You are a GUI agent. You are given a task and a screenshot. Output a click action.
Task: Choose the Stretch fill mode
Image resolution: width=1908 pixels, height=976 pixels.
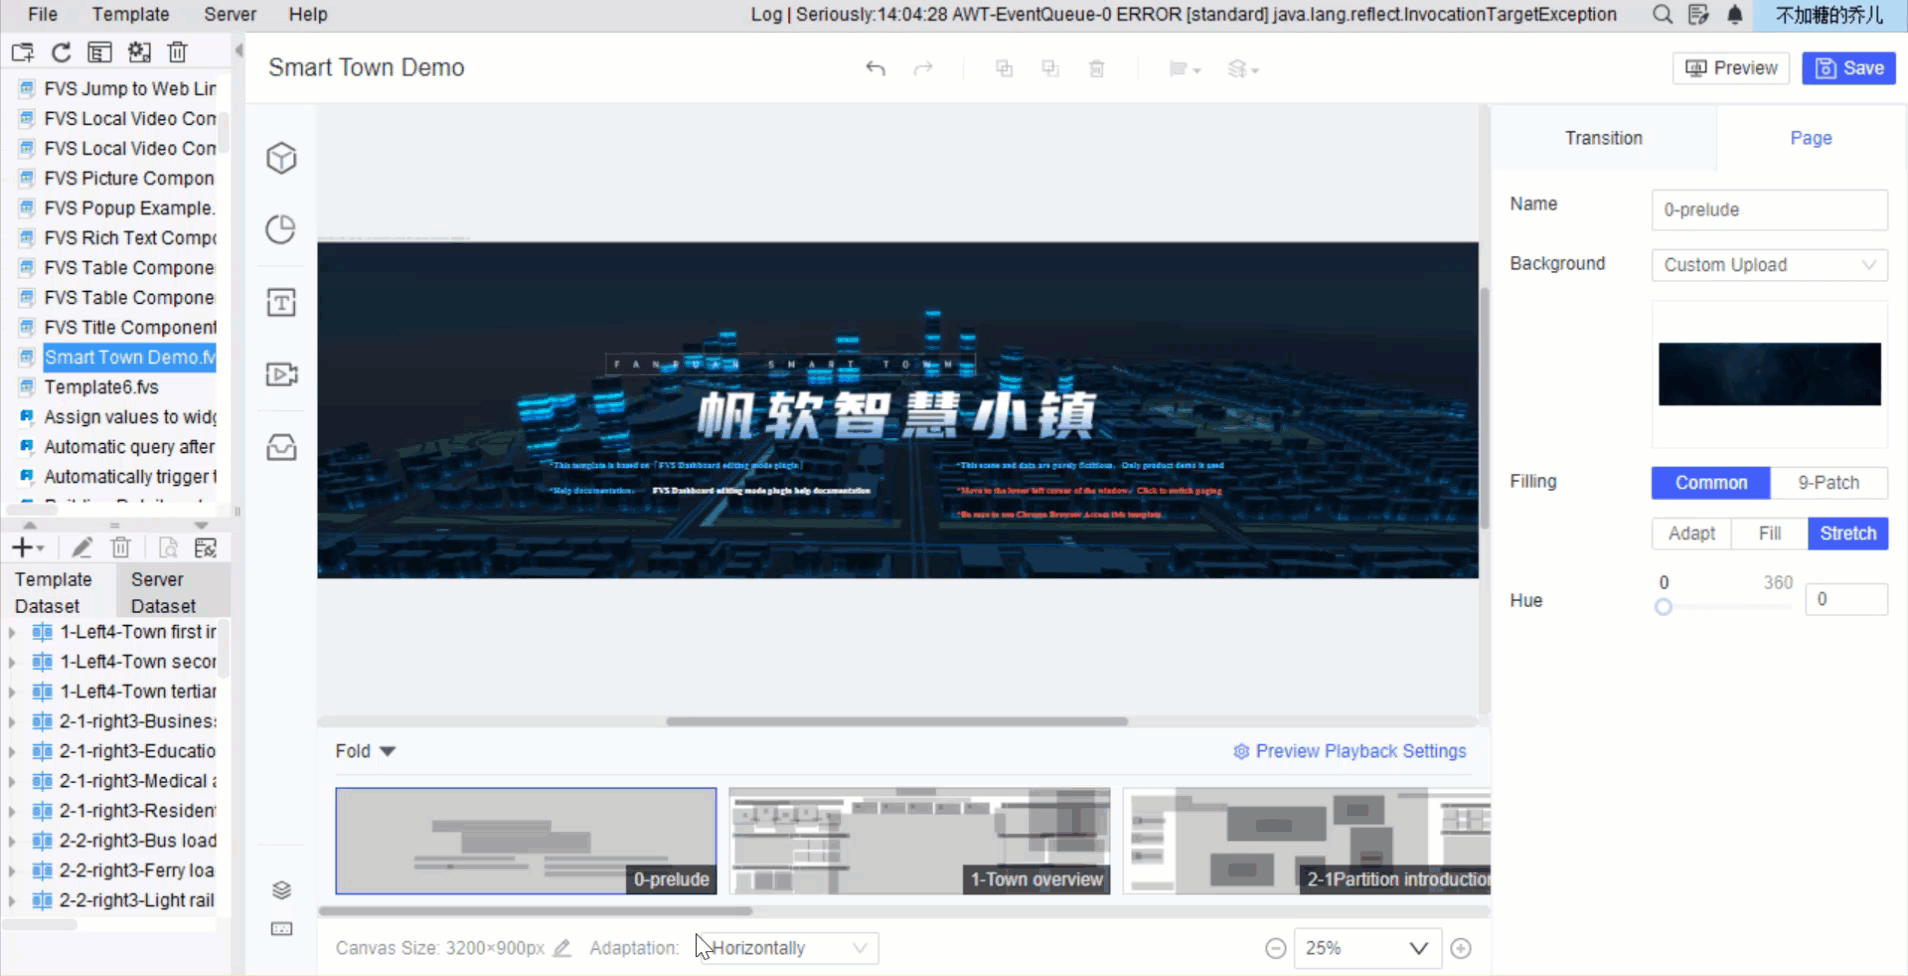[x=1847, y=533]
